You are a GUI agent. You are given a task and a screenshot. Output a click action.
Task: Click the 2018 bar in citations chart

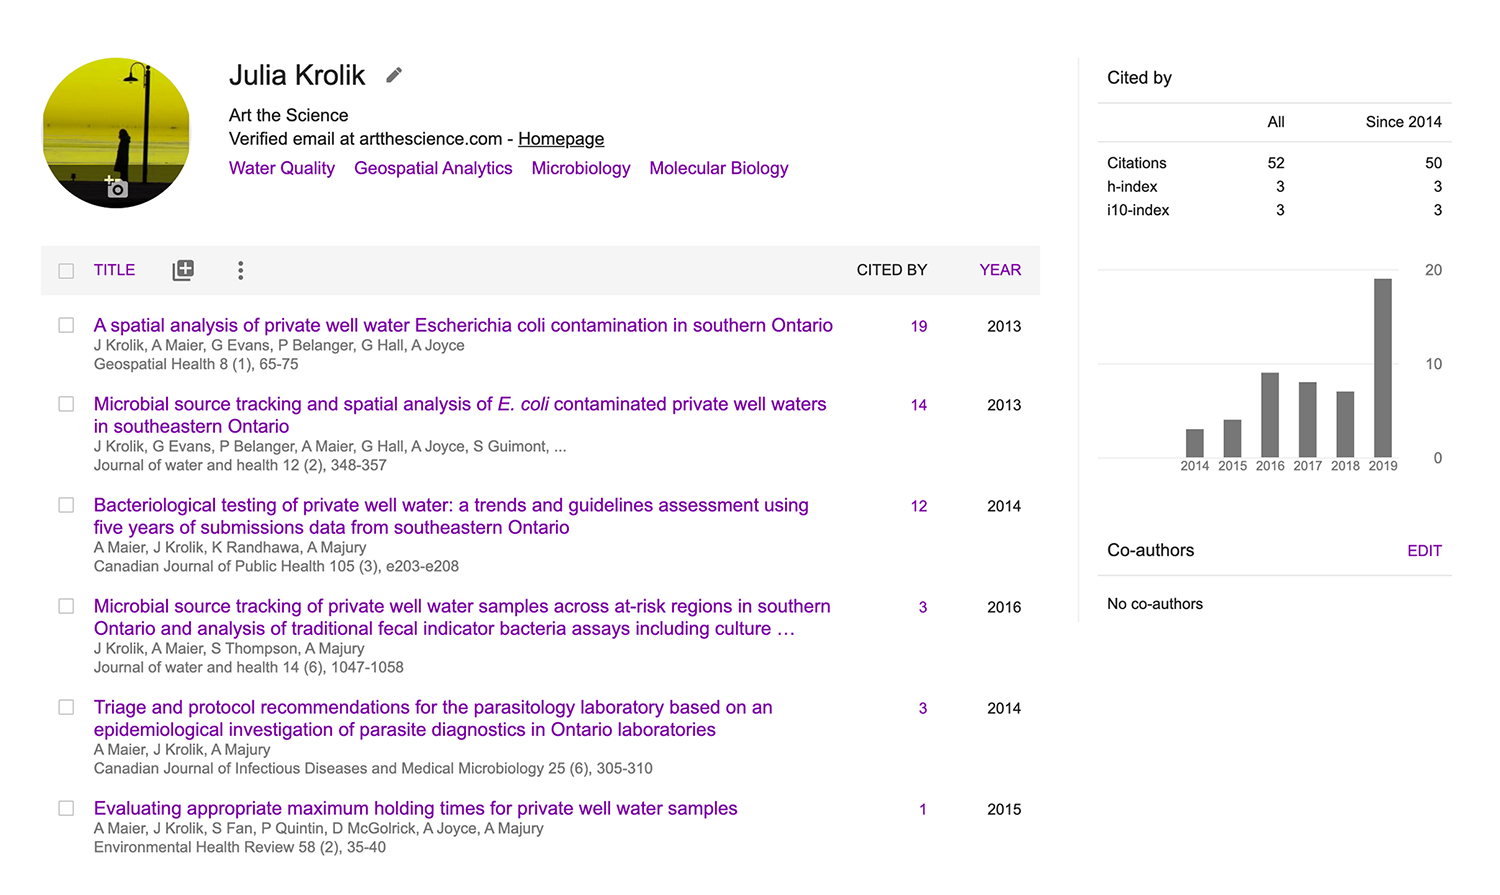tap(1345, 424)
